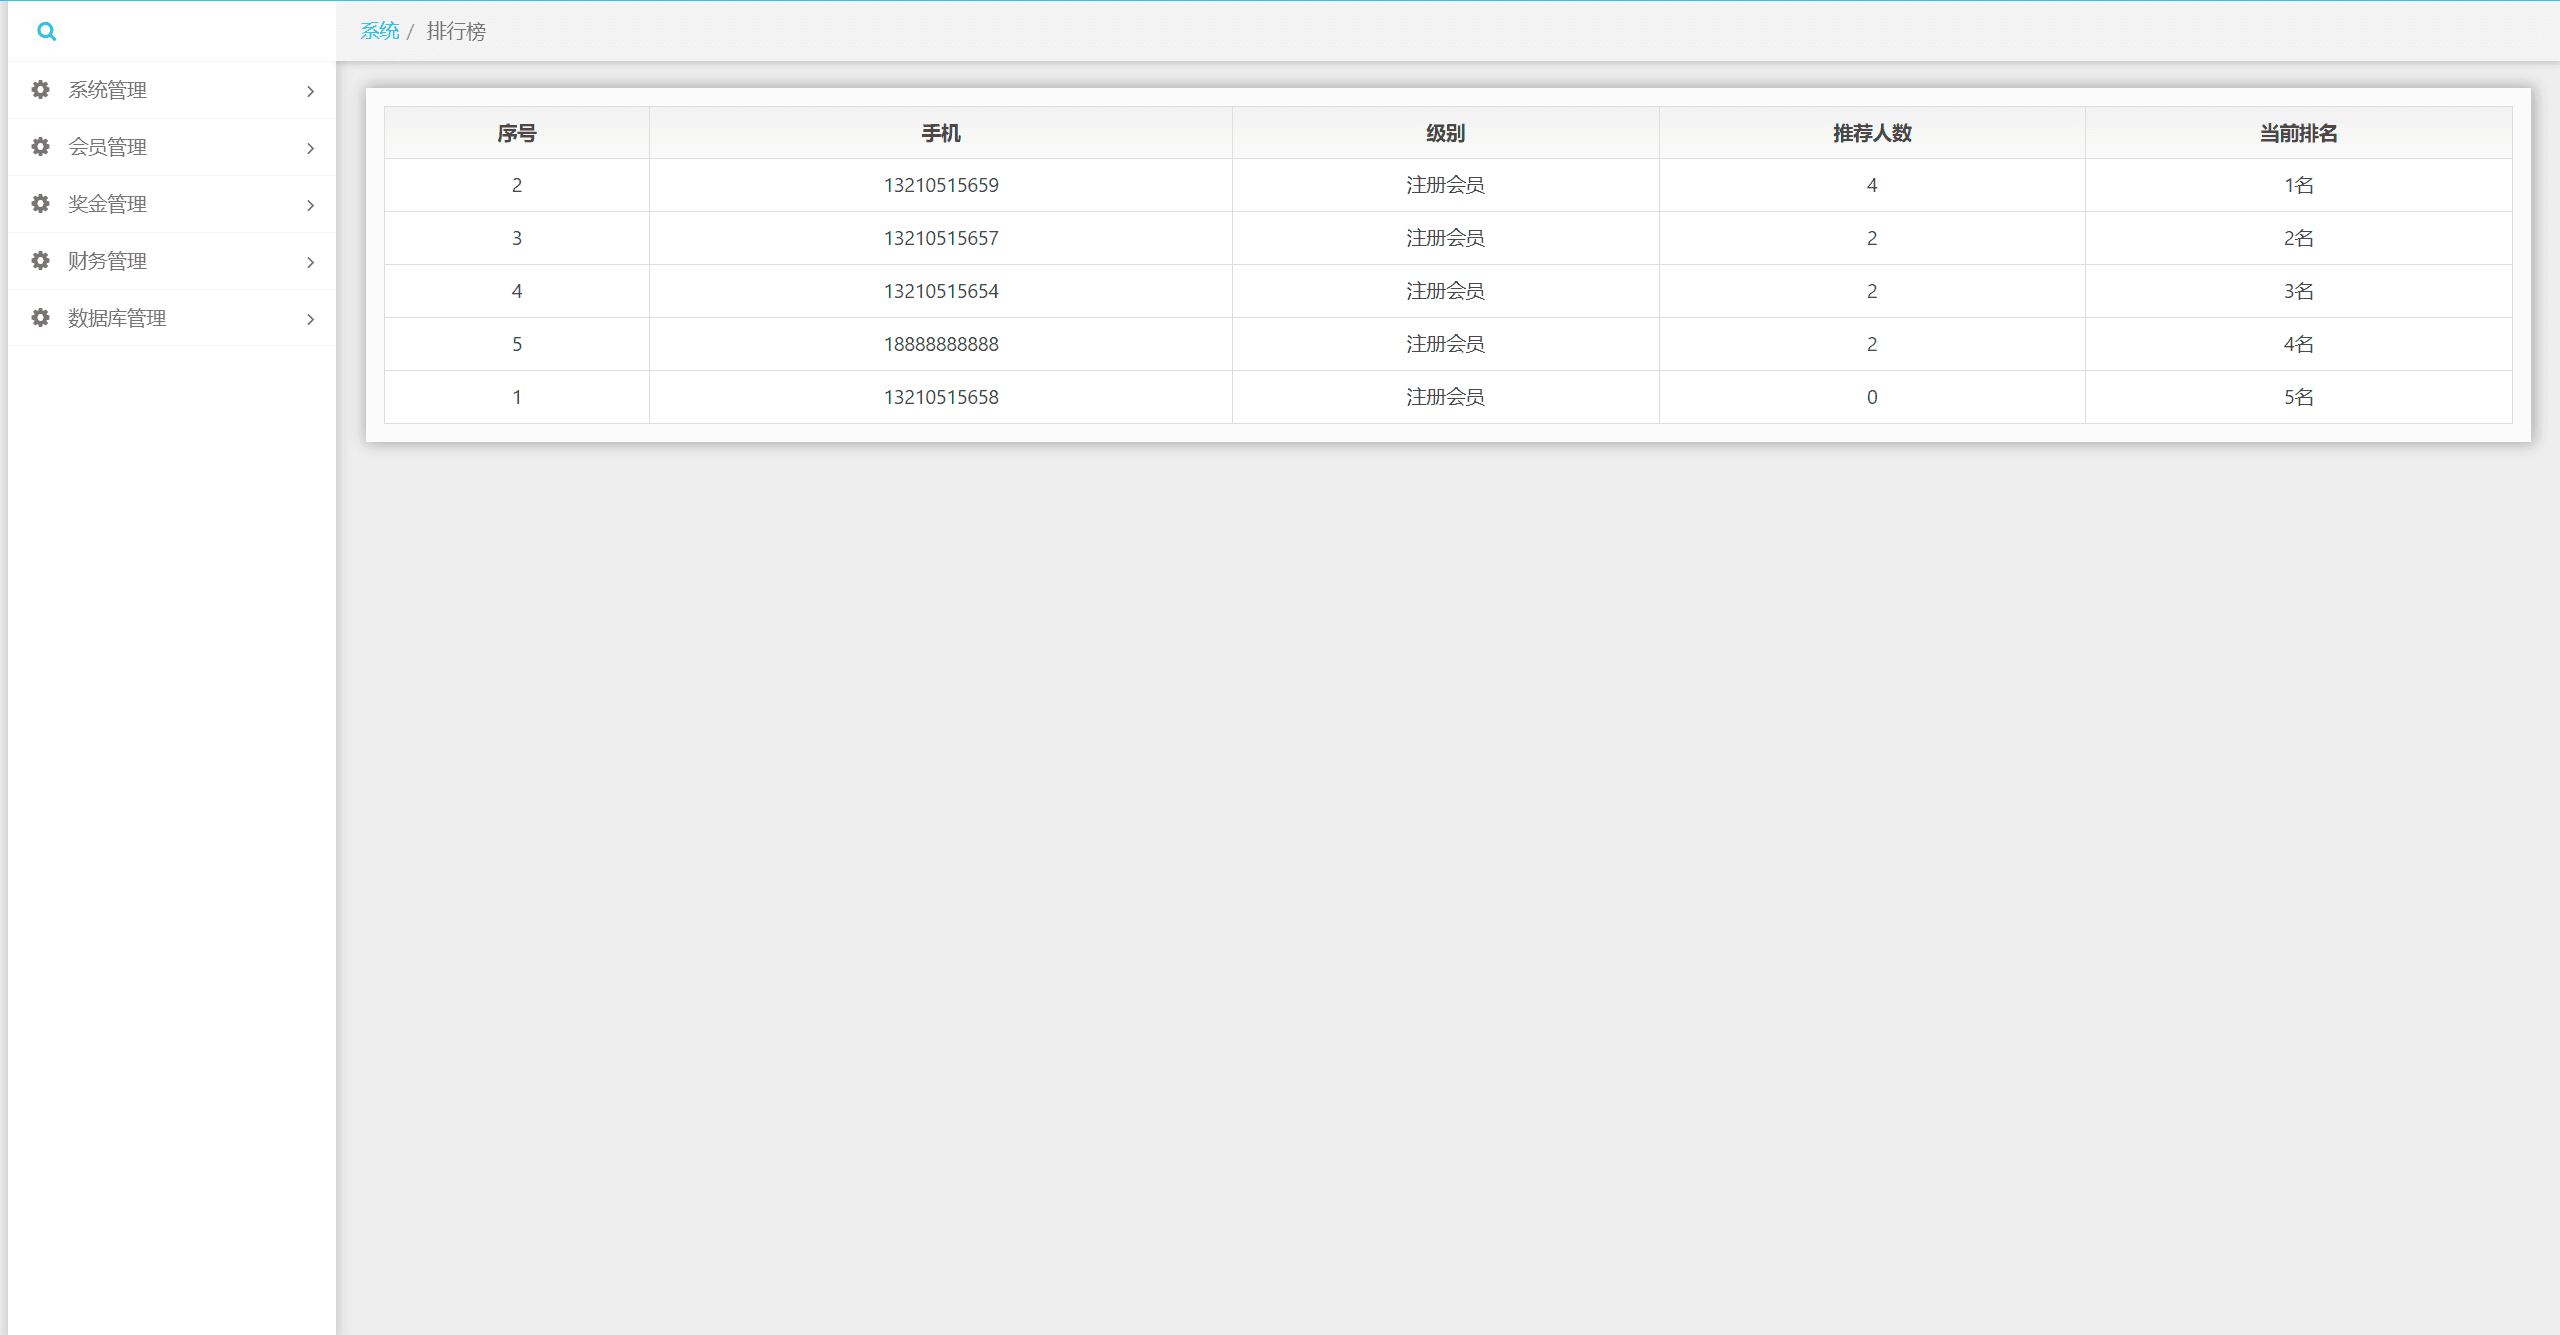Click 序号 cell of row 13210515658
Image resolution: width=2560 pixels, height=1335 pixels.
pyautogui.click(x=517, y=397)
